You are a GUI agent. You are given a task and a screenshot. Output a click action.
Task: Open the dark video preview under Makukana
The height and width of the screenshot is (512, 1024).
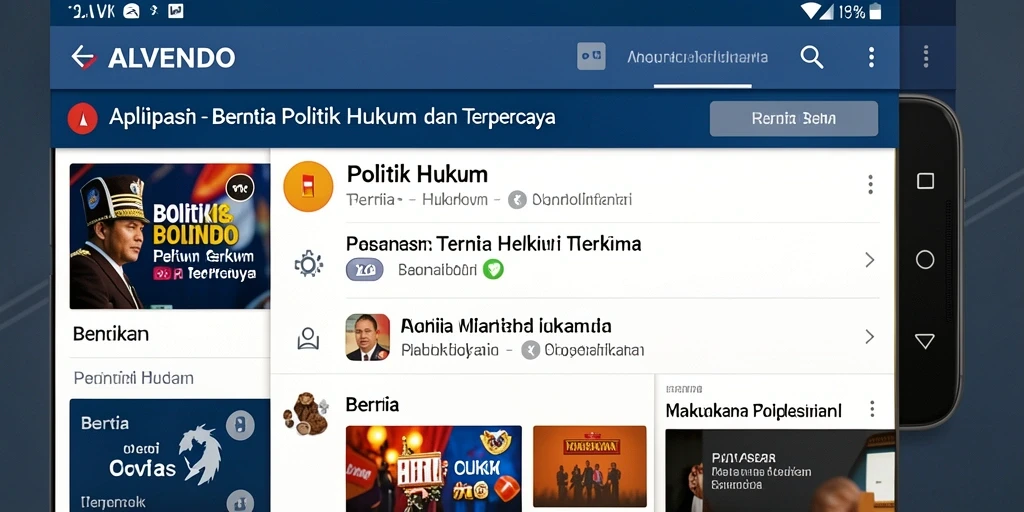(x=780, y=470)
